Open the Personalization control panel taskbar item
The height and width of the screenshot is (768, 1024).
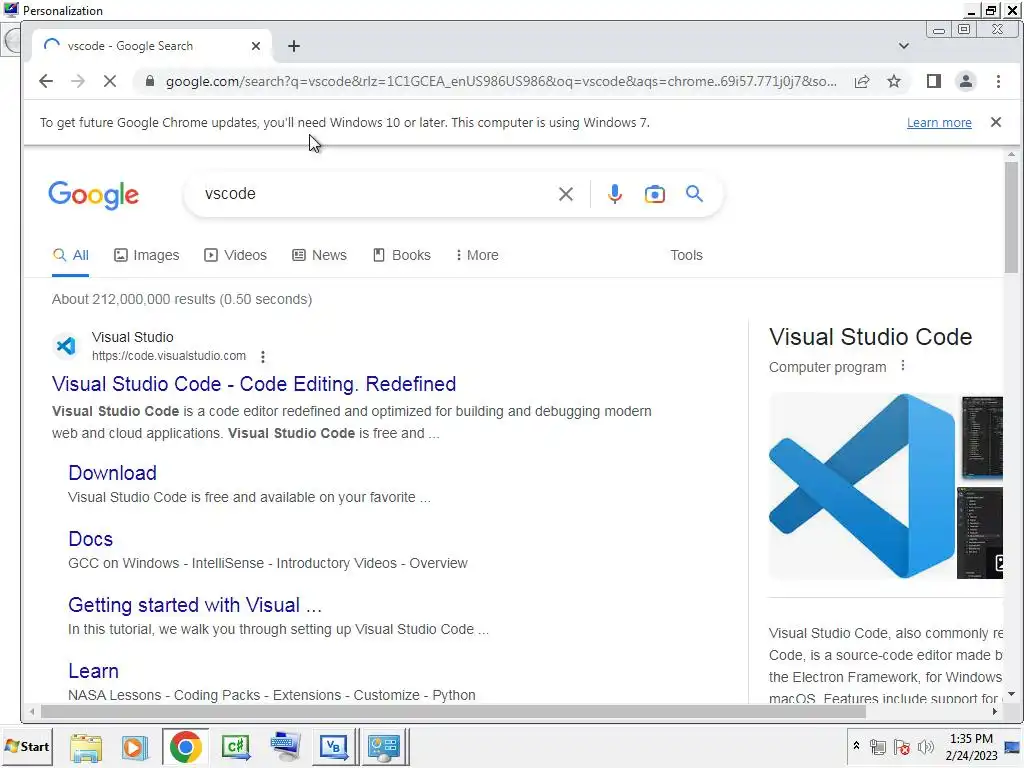tap(385, 747)
